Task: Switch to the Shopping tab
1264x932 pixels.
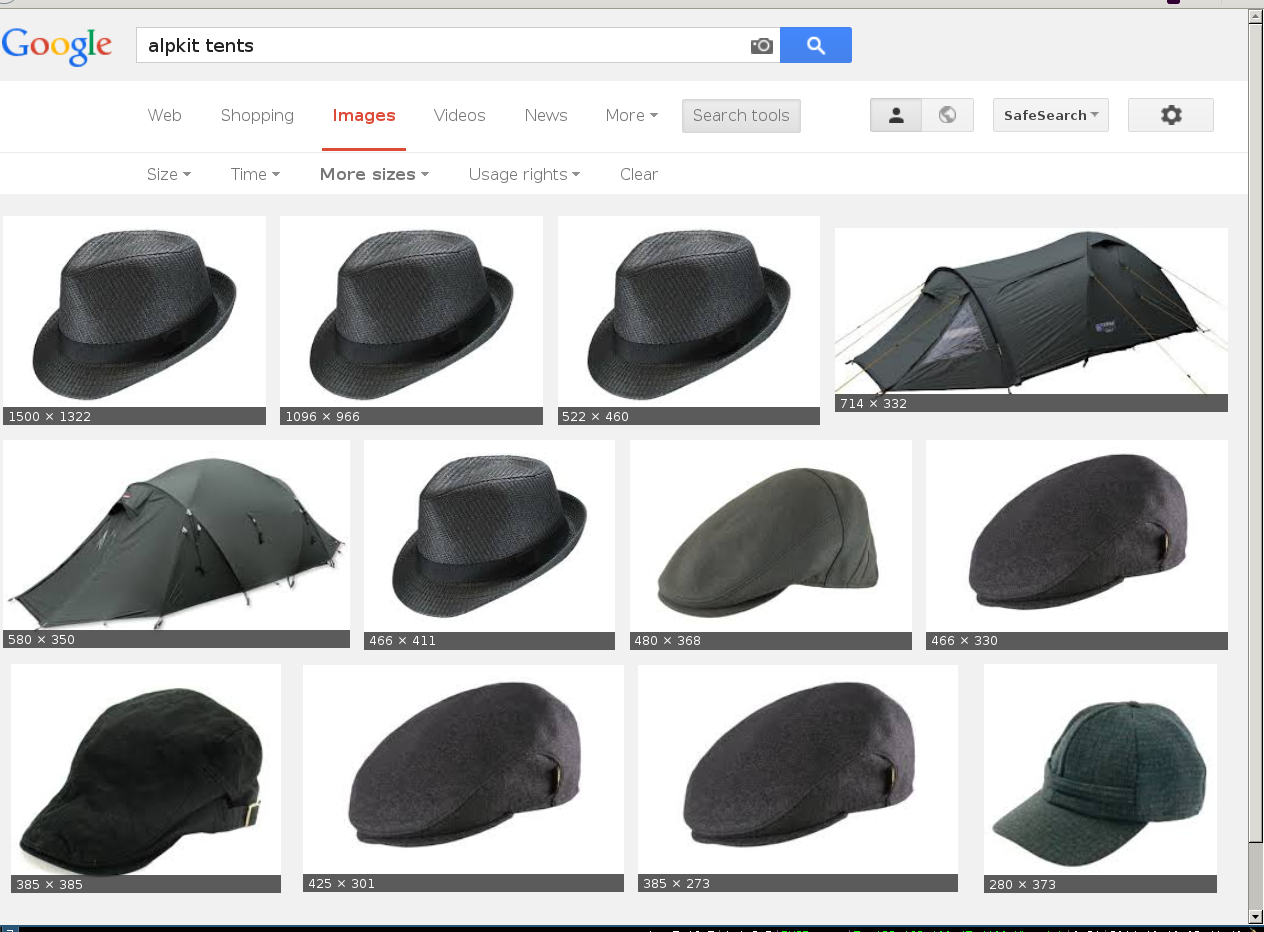Action: coord(257,115)
